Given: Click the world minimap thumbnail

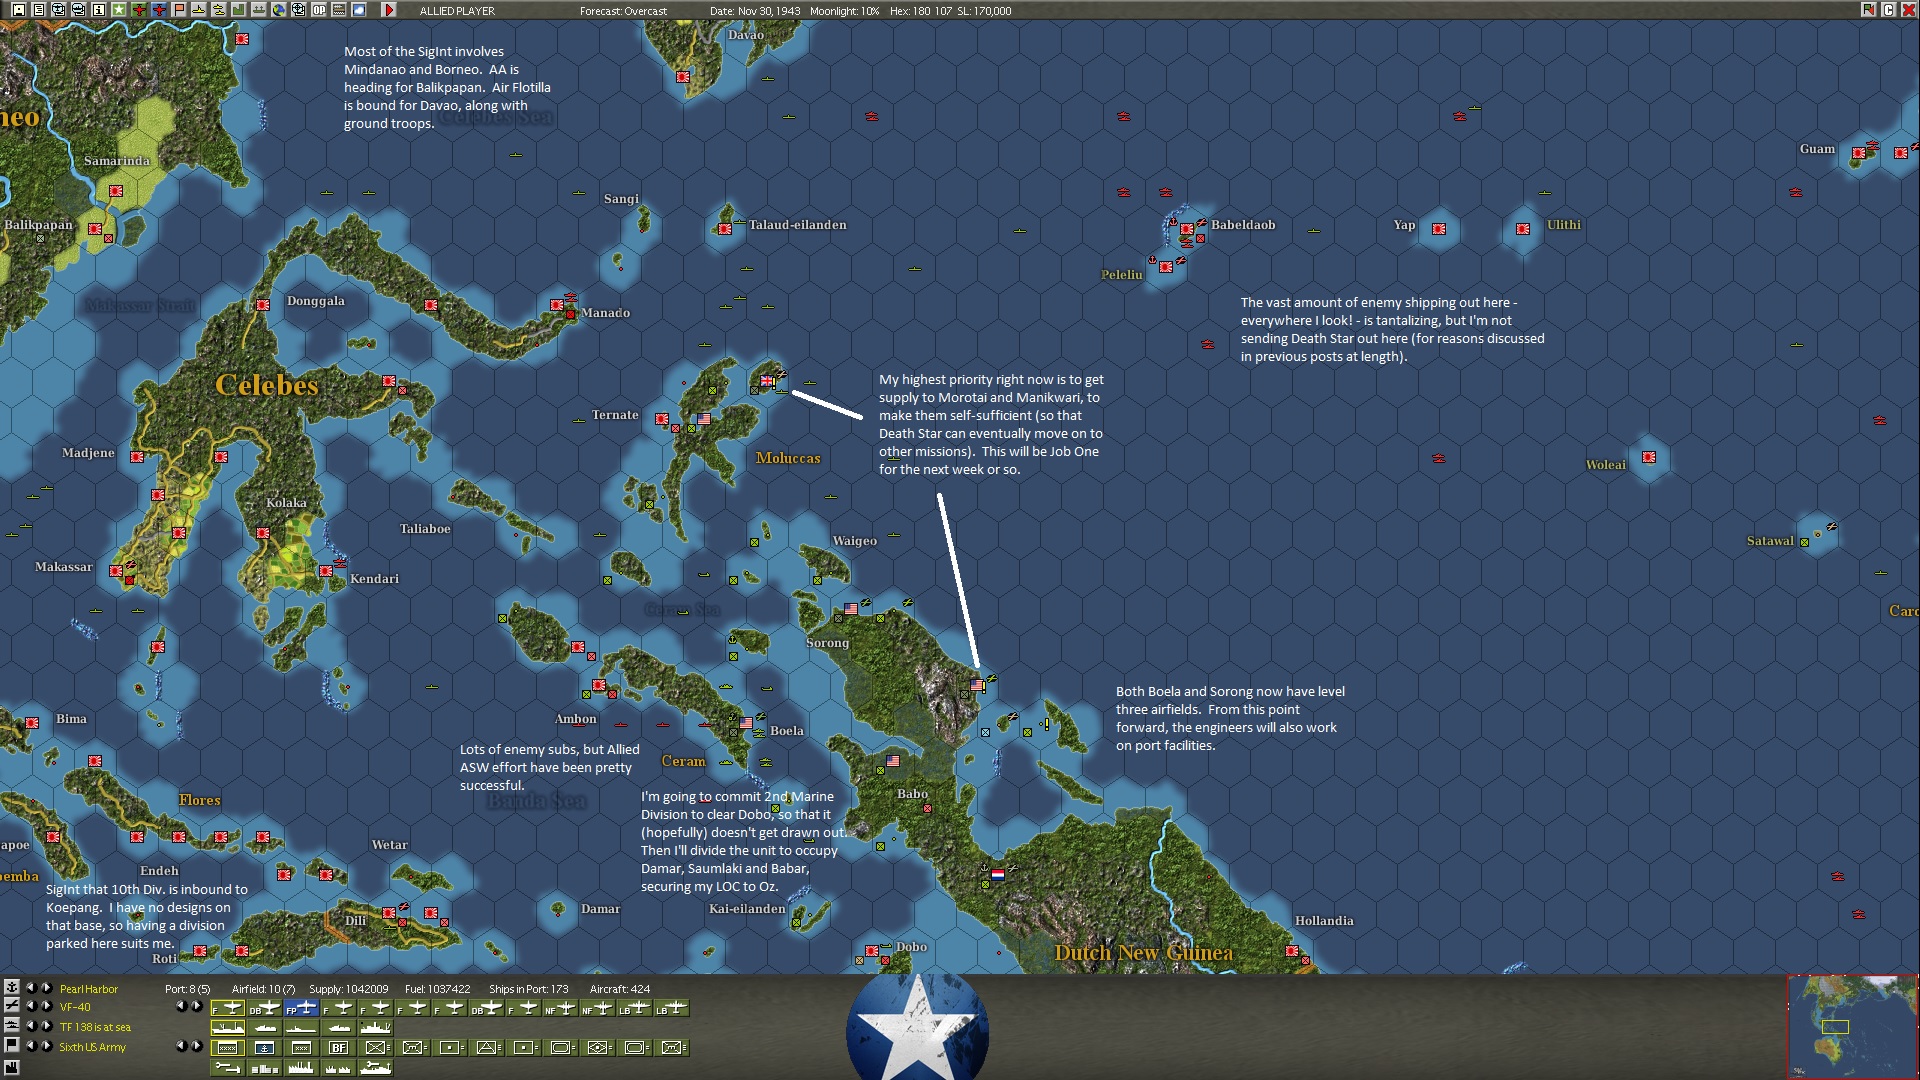Looking at the screenshot, I should pos(1852,1027).
